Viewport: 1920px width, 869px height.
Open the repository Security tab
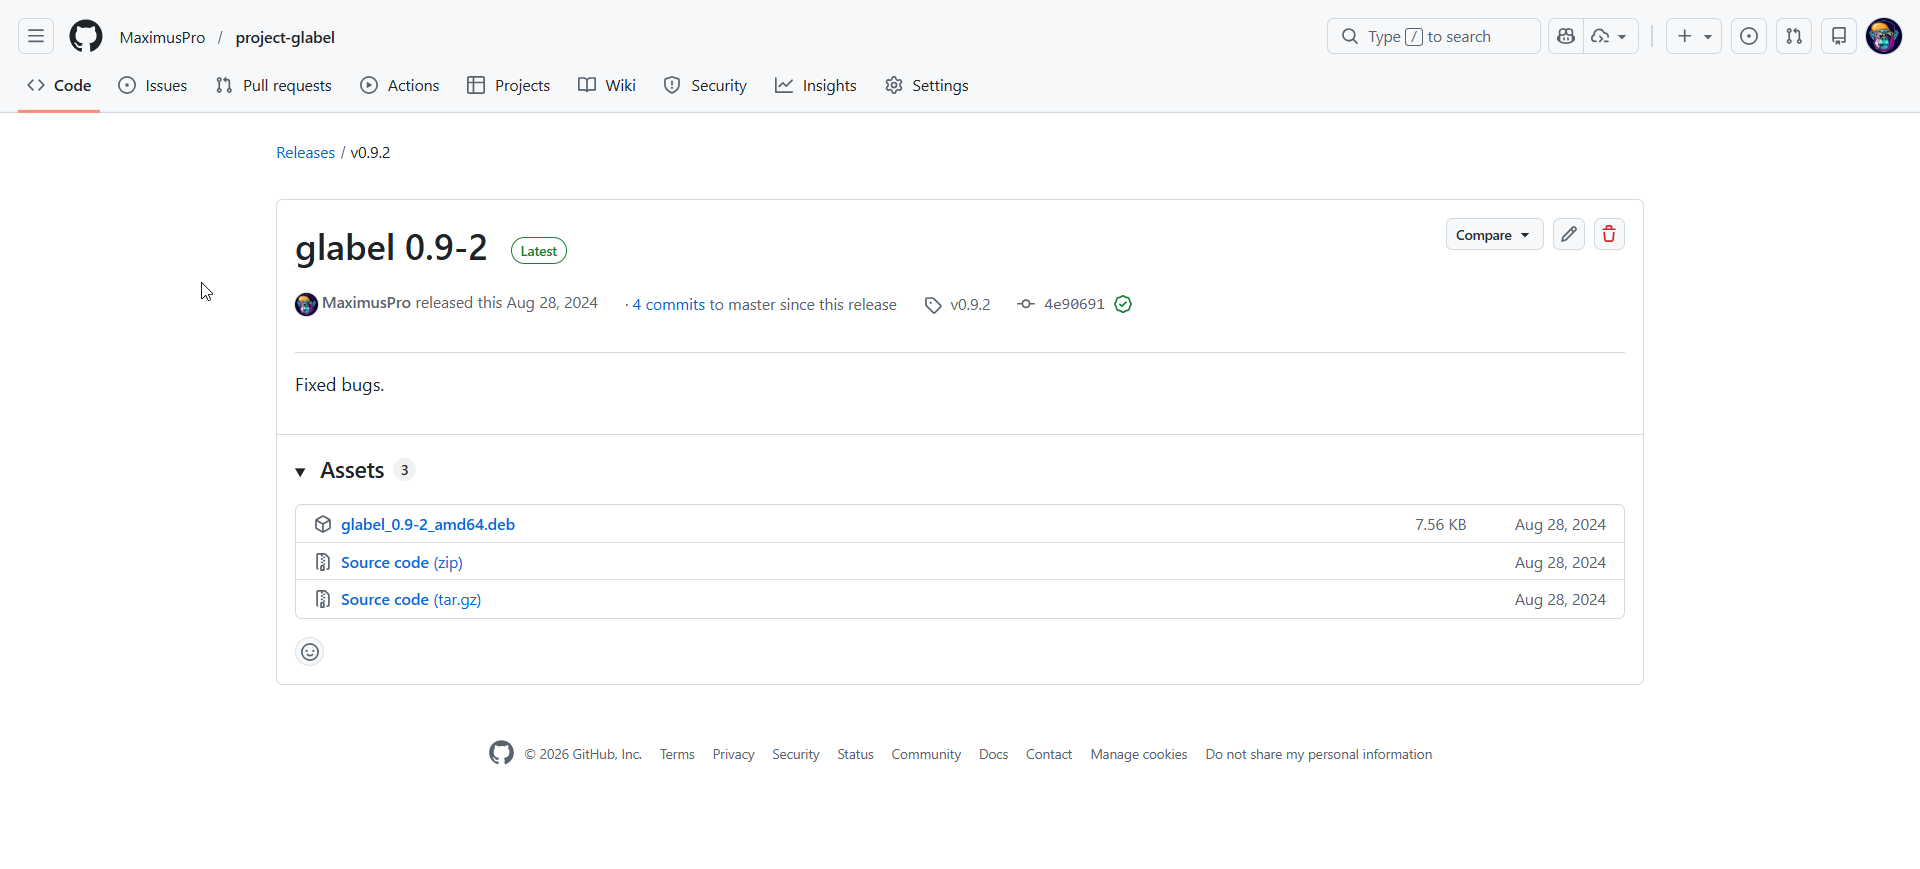pyautogui.click(x=705, y=86)
